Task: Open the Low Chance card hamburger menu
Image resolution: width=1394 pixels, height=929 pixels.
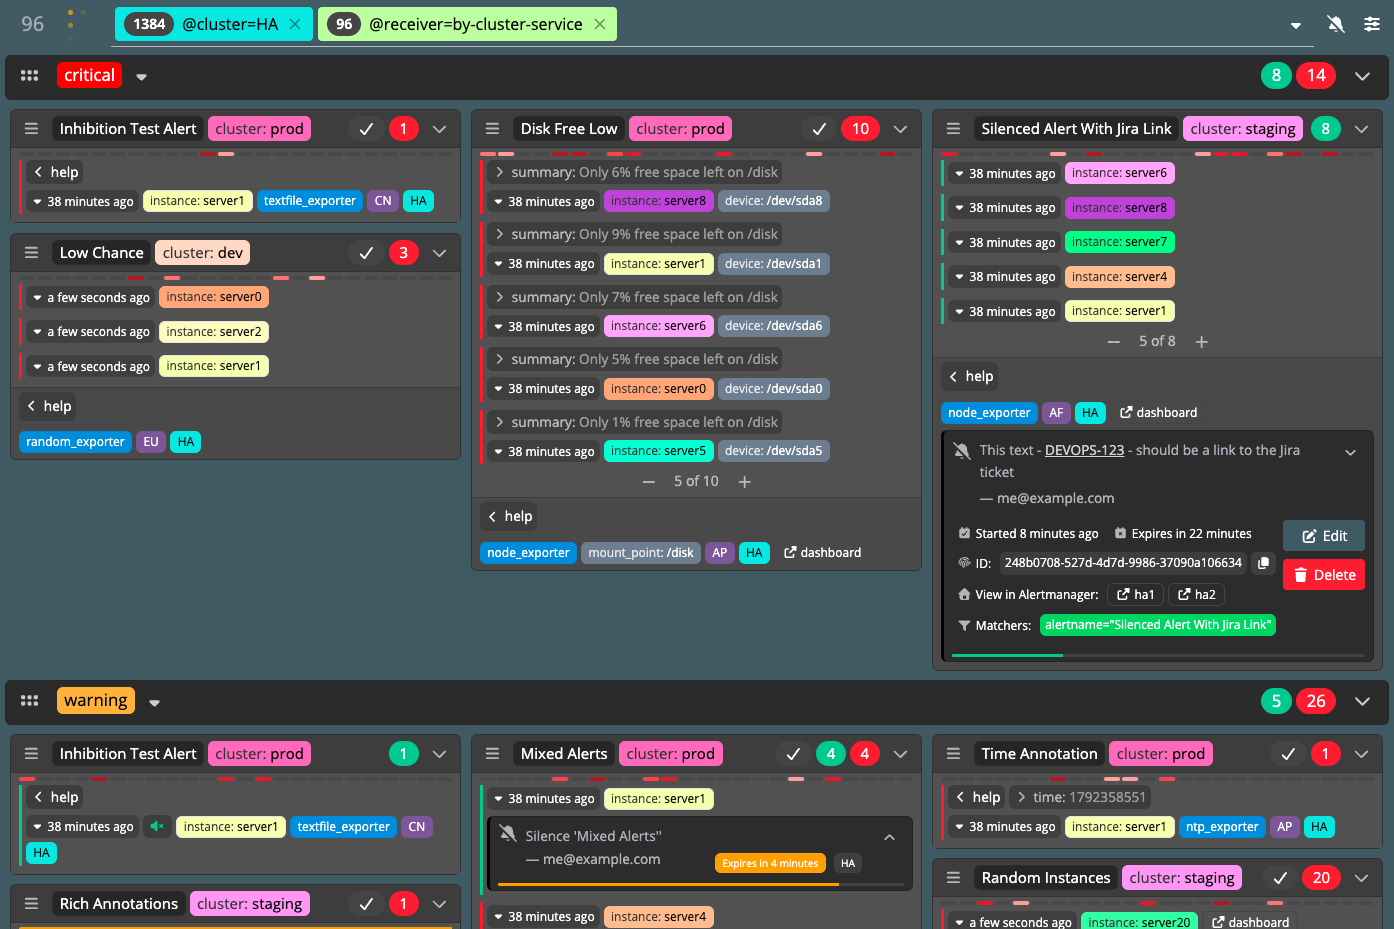Action: click(31, 253)
